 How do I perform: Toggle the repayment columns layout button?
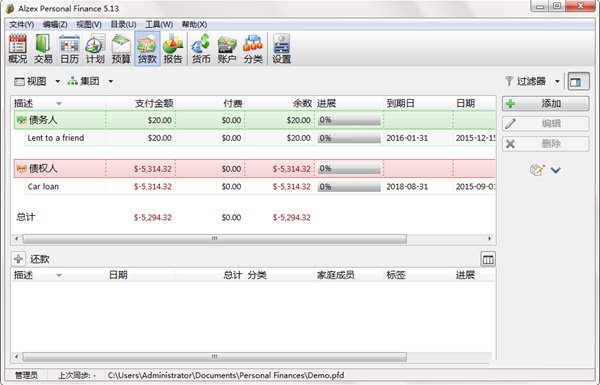(x=488, y=259)
